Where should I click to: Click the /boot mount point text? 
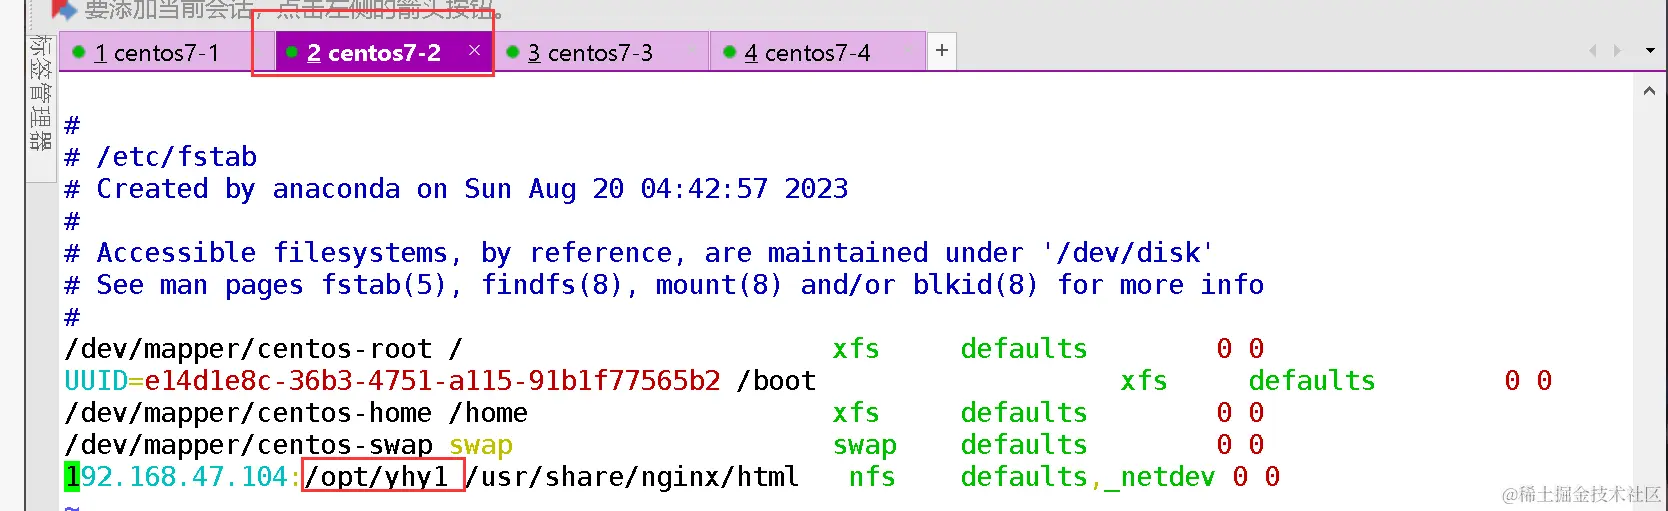[776, 381]
